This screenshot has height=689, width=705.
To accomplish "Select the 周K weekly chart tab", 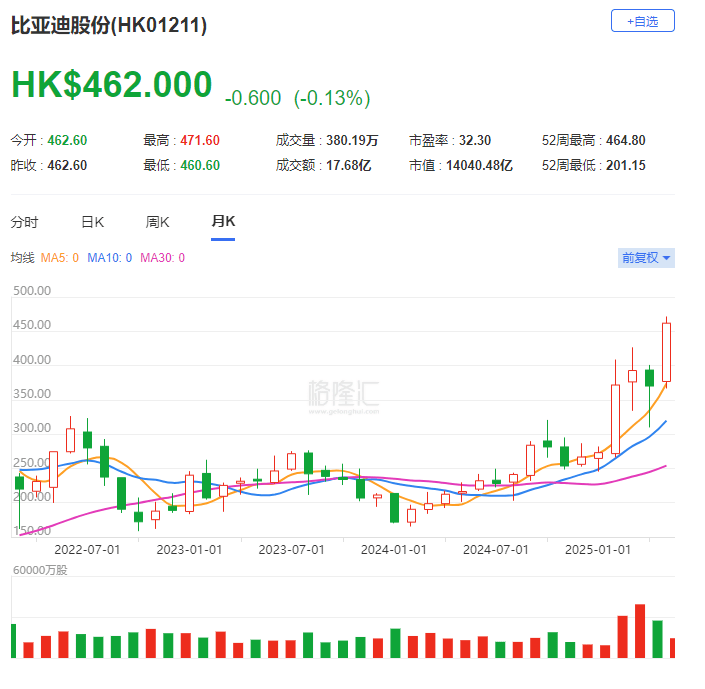I will point(157,222).
